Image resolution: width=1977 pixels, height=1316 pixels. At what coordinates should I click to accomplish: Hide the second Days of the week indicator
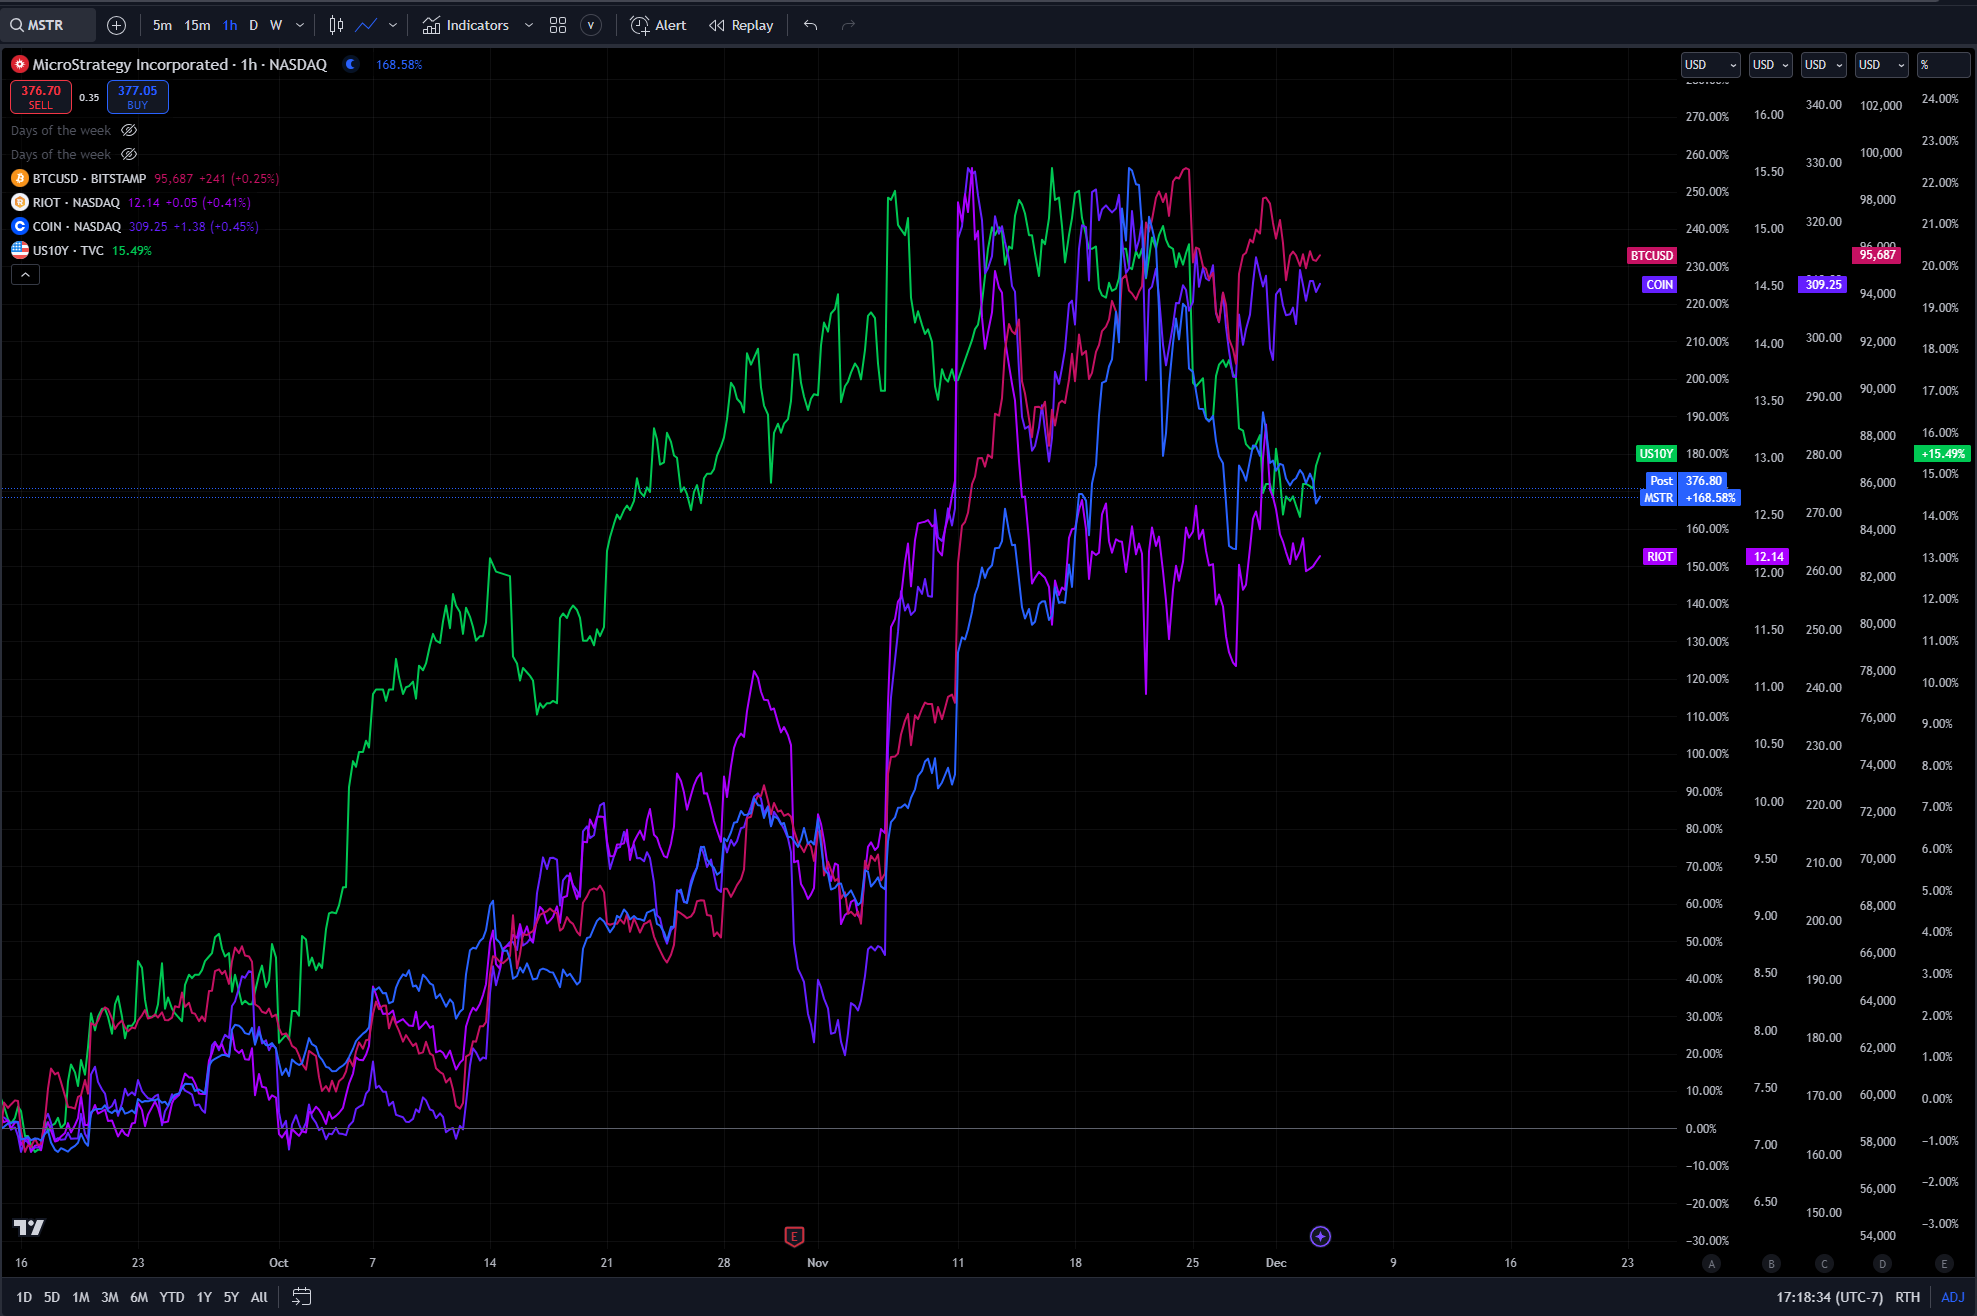(x=129, y=153)
